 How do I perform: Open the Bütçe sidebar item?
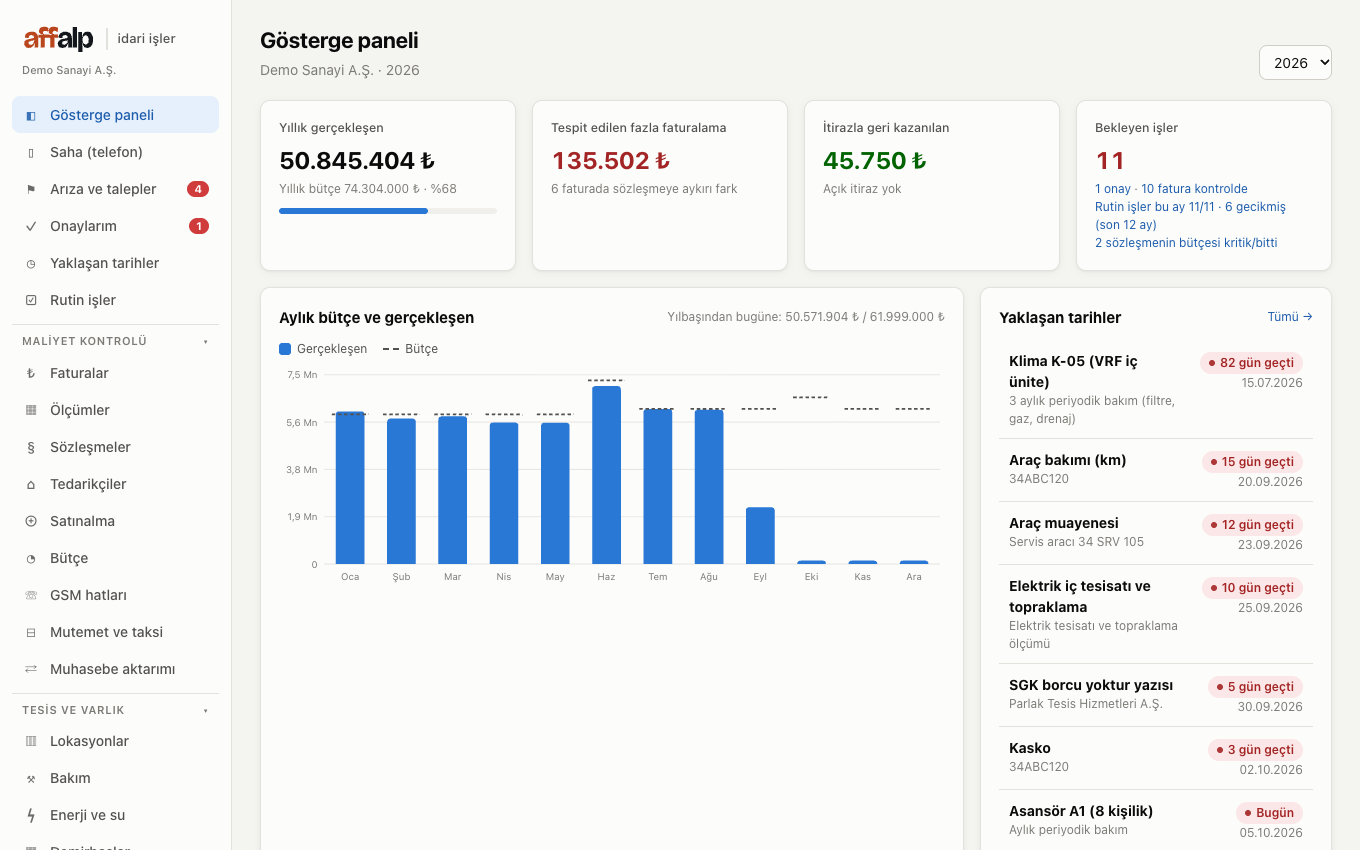[115, 558]
